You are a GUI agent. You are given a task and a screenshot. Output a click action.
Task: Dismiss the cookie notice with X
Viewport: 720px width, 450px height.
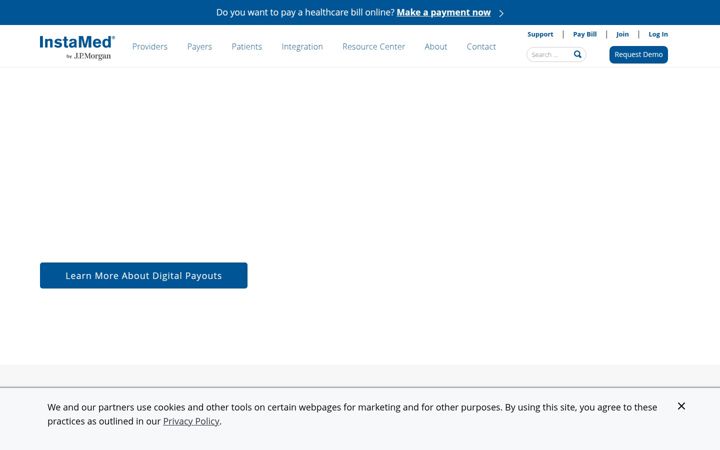point(681,406)
